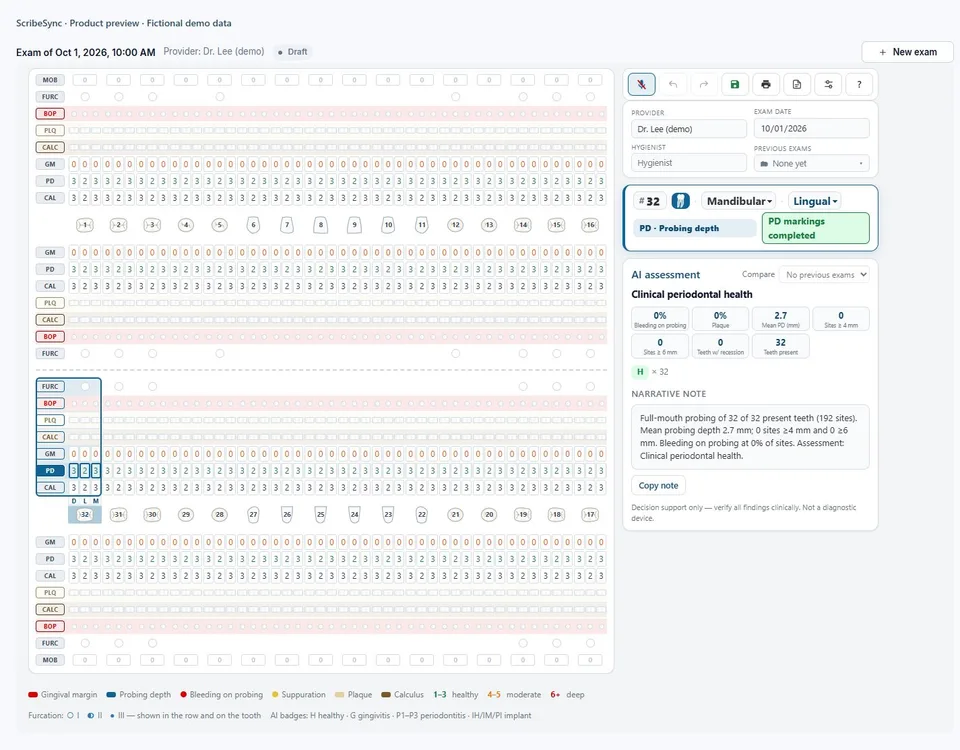Select CALC label inside the tooth 32 selection box
This screenshot has height=750, width=960.
click(50, 437)
